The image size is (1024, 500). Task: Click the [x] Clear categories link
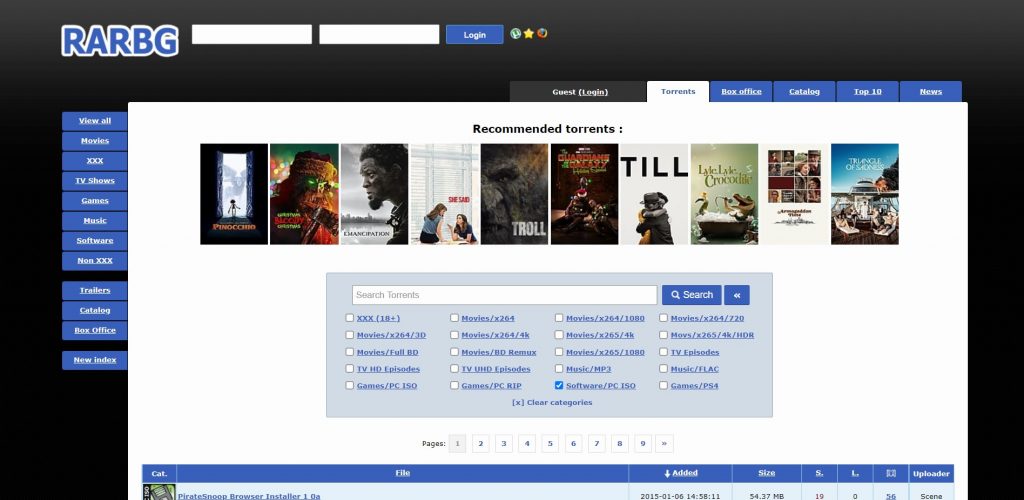click(x=552, y=403)
